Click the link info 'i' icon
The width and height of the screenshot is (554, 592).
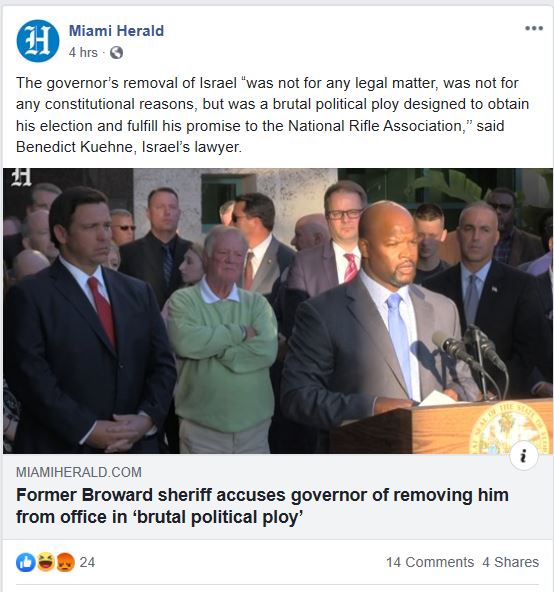click(x=523, y=456)
